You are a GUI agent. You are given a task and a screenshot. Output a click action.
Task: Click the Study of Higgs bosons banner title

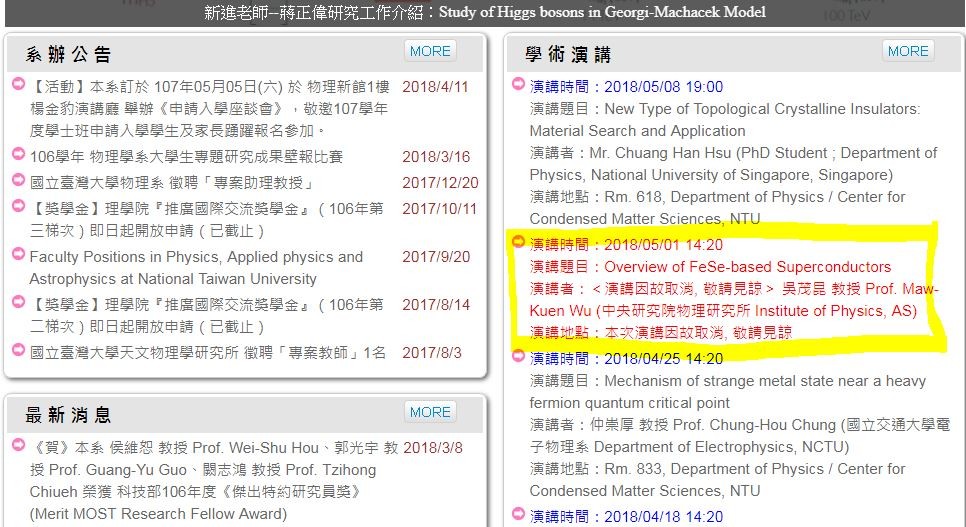(483, 12)
